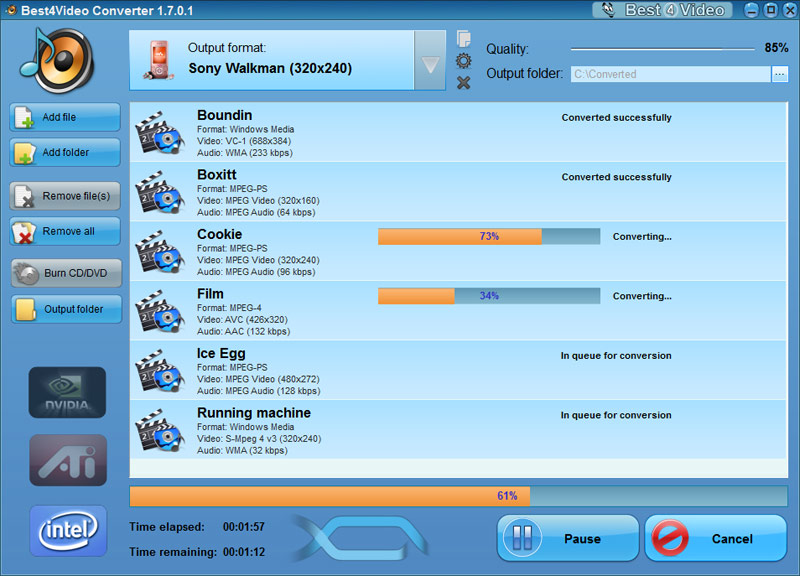Click the Time remaining 00:01:12 value
Image resolution: width=800 pixels, height=576 pixels.
pos(243,552)
